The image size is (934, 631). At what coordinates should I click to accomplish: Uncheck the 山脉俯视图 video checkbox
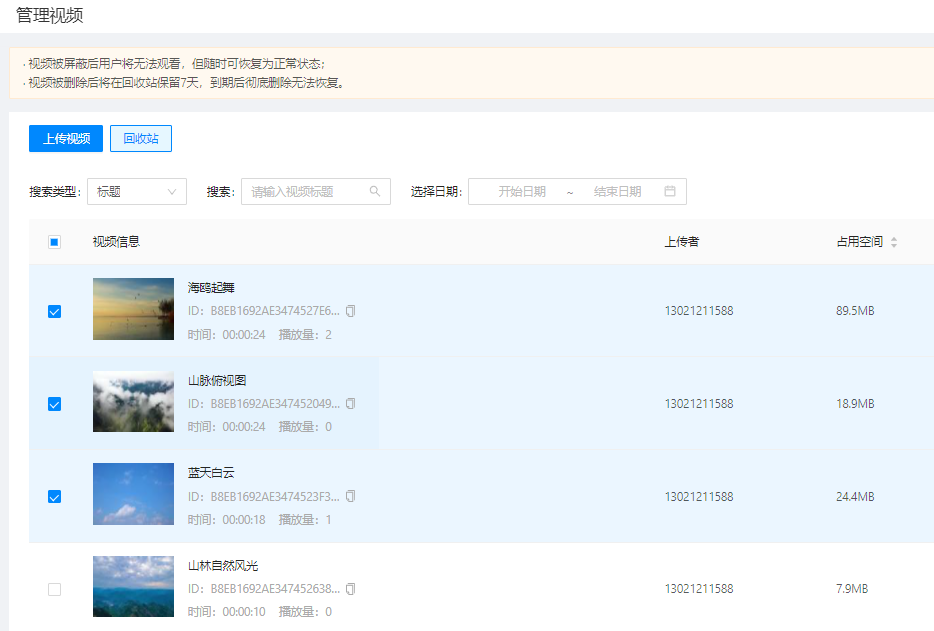[55, 404]
